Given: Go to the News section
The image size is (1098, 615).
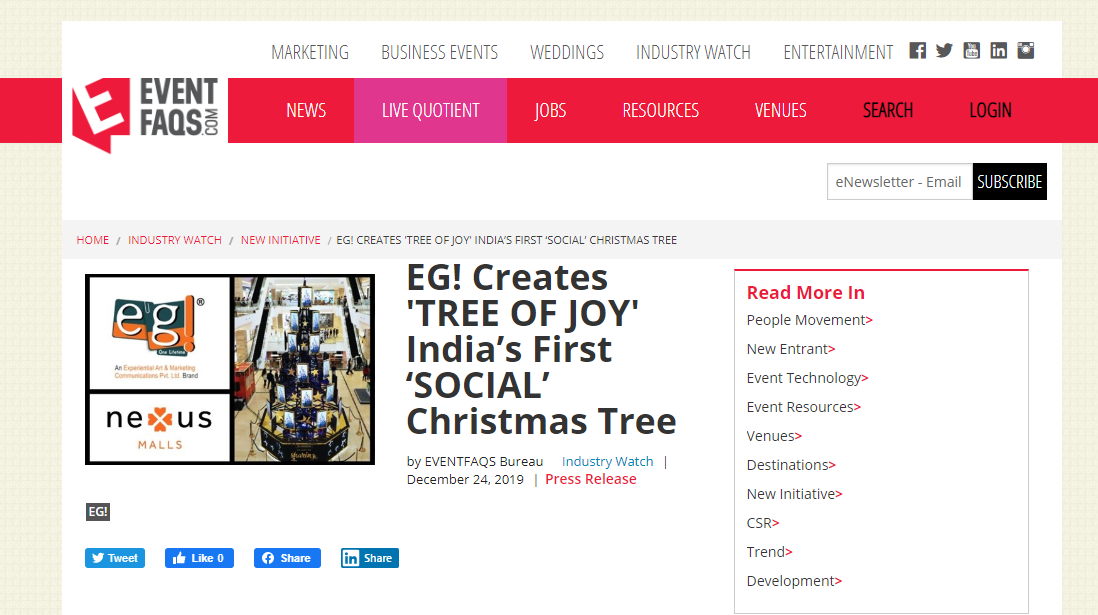Looking at the screenshot, I should [x=306, y=111].
